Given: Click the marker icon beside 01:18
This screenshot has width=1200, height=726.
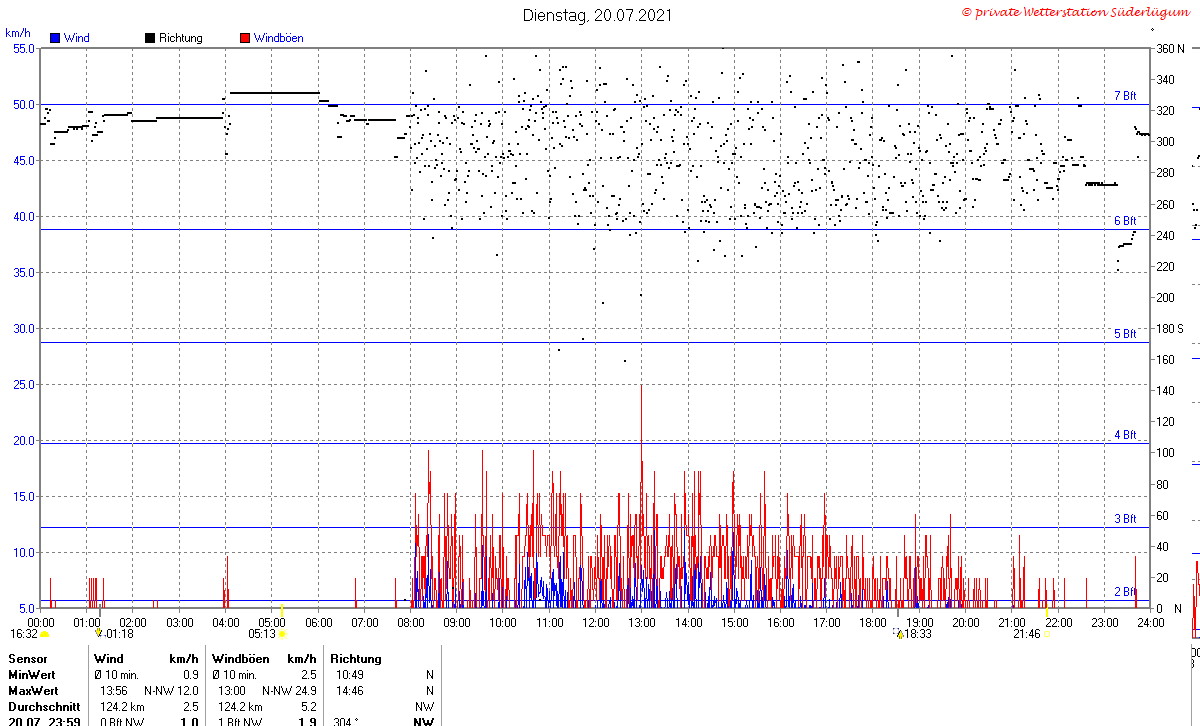Looking at the screenshot, I should pos(98,633).
